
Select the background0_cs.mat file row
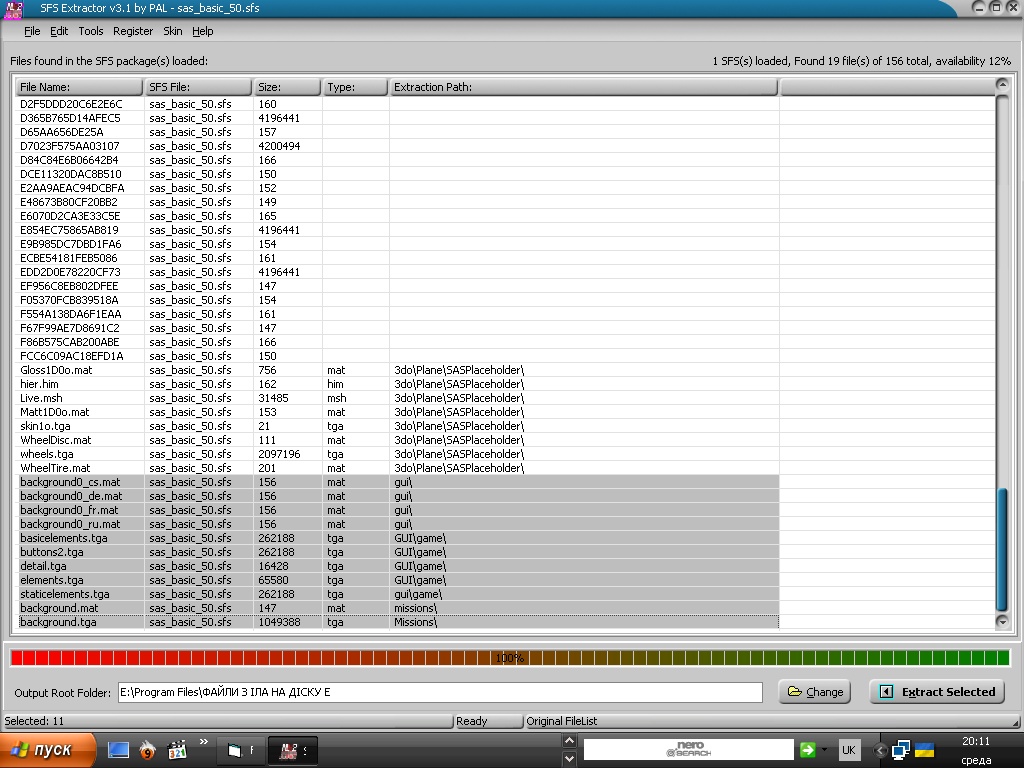397,482
